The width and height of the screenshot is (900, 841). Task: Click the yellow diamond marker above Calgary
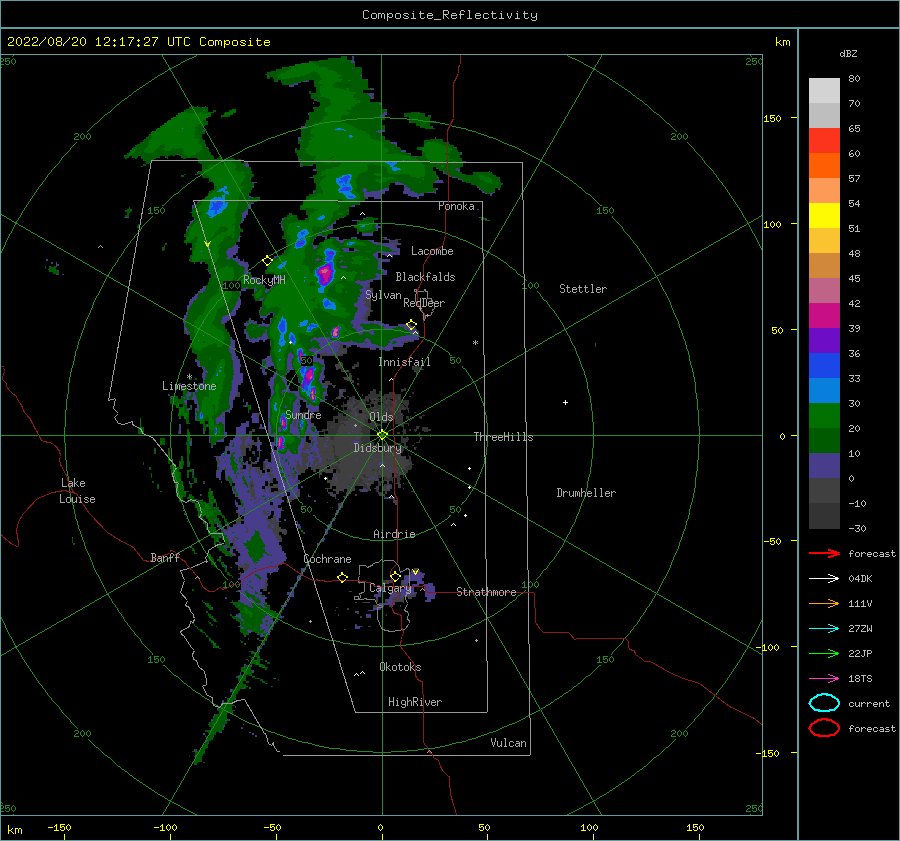tap(395, 576)
